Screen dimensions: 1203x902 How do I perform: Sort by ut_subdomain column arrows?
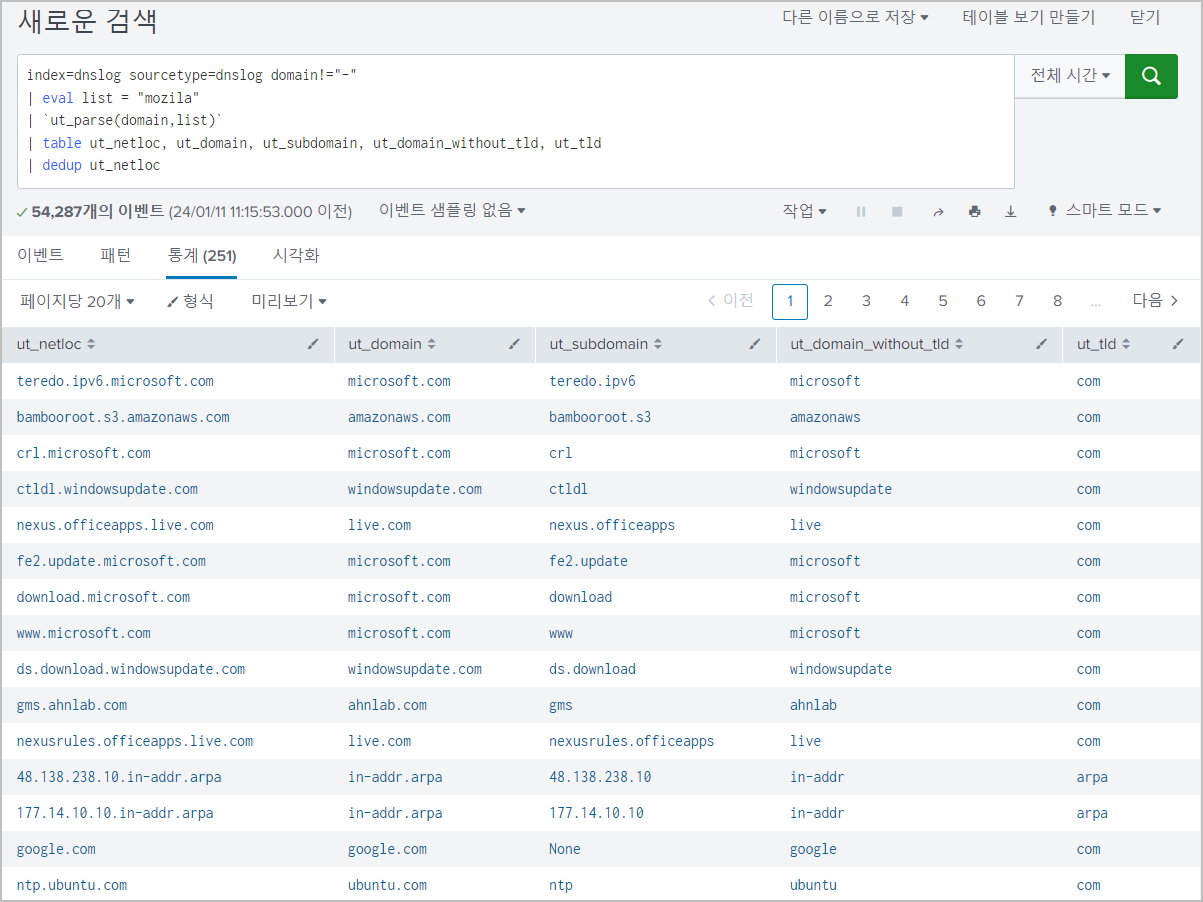tap(658, 344)
